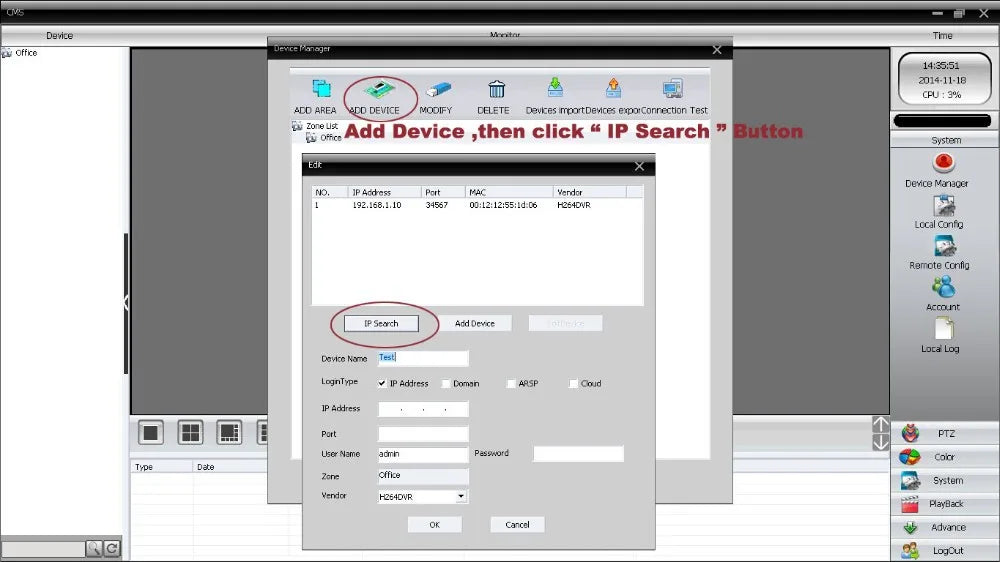Click the OK button in Edit dialog

434,524
